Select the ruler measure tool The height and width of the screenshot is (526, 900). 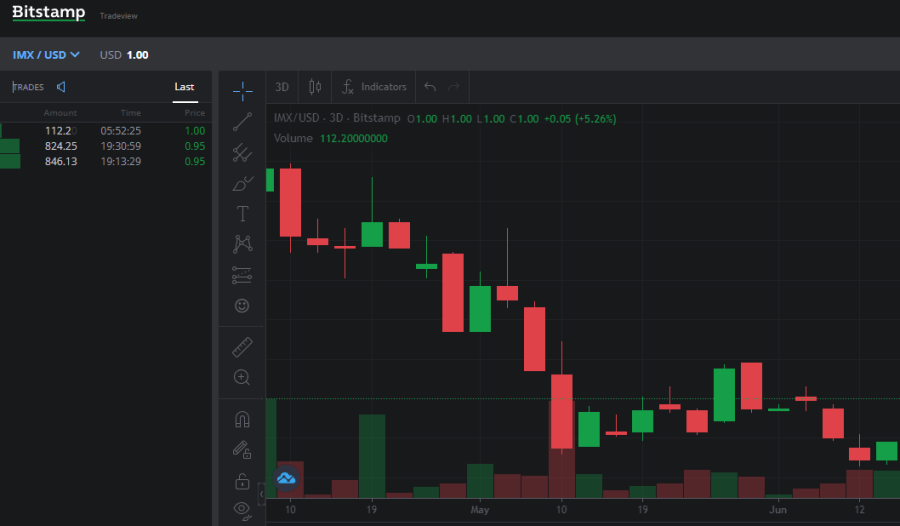[x=242, y=347]
